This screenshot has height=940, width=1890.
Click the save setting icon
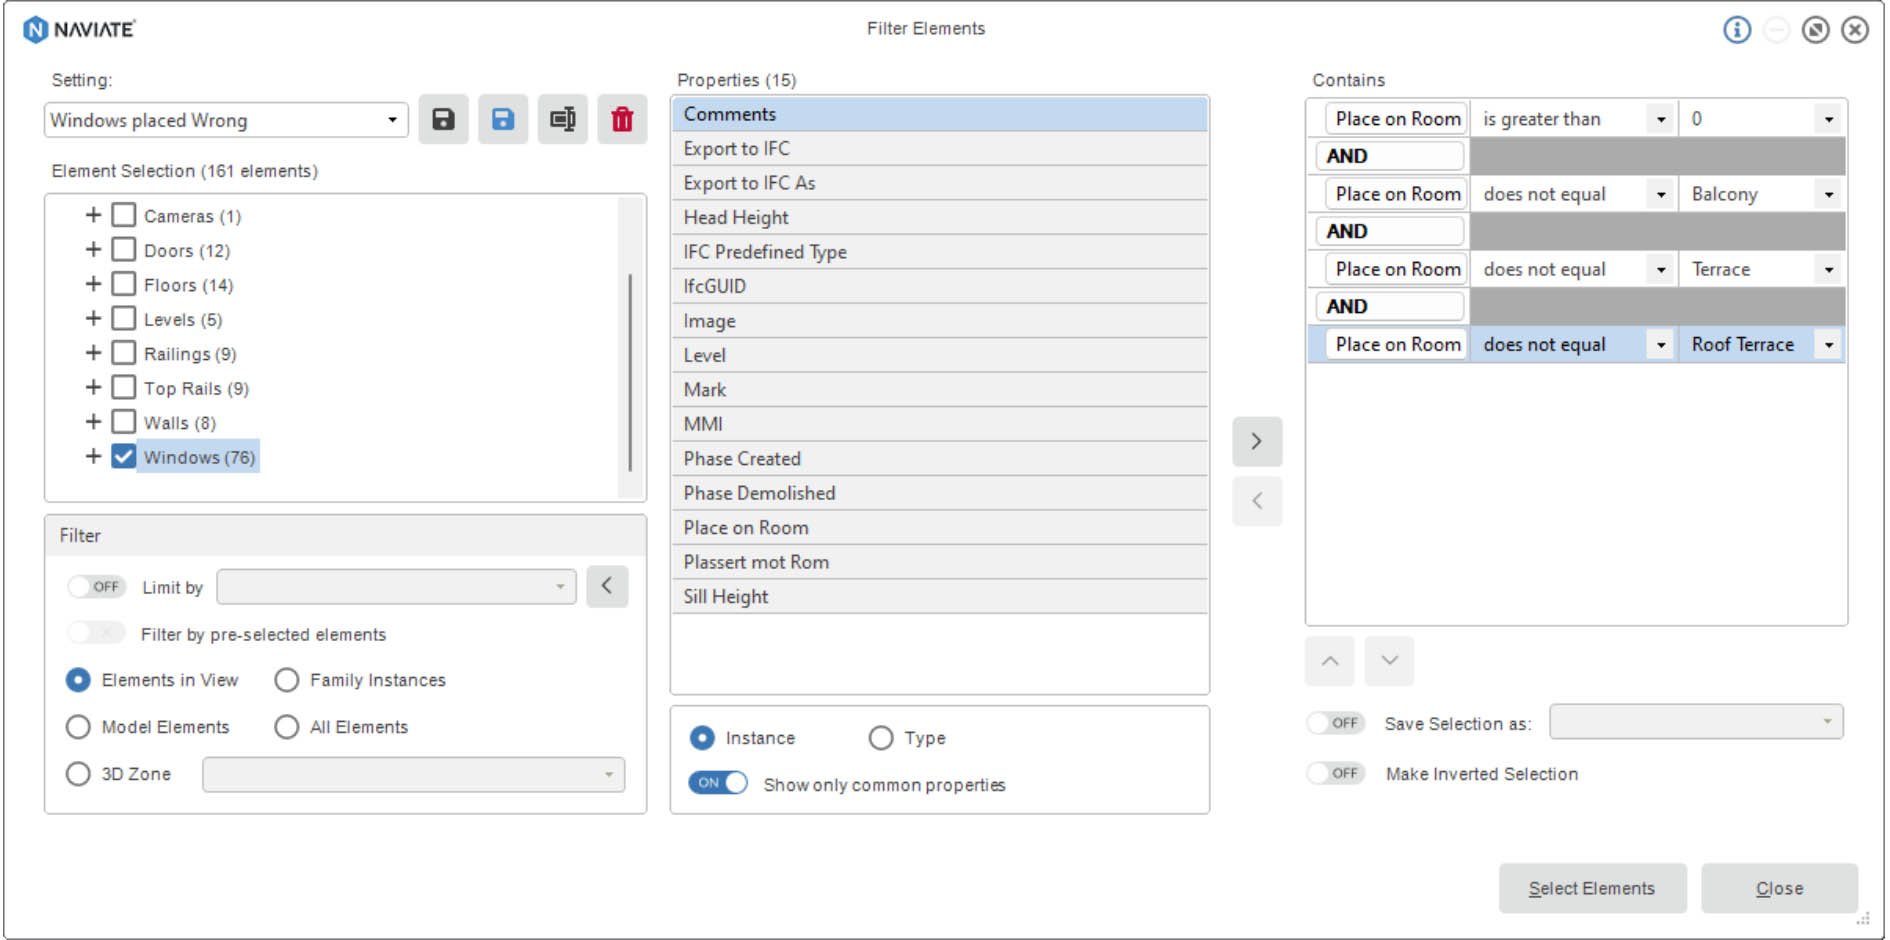click(x=443, y=118)
